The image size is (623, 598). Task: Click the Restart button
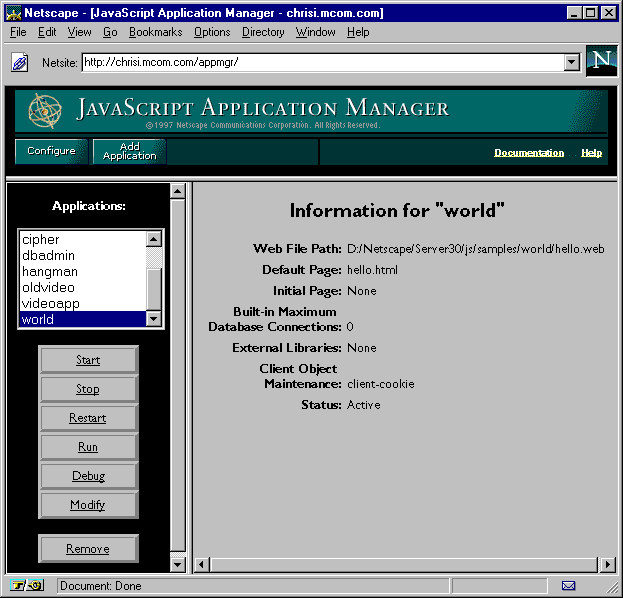point(88,418)
